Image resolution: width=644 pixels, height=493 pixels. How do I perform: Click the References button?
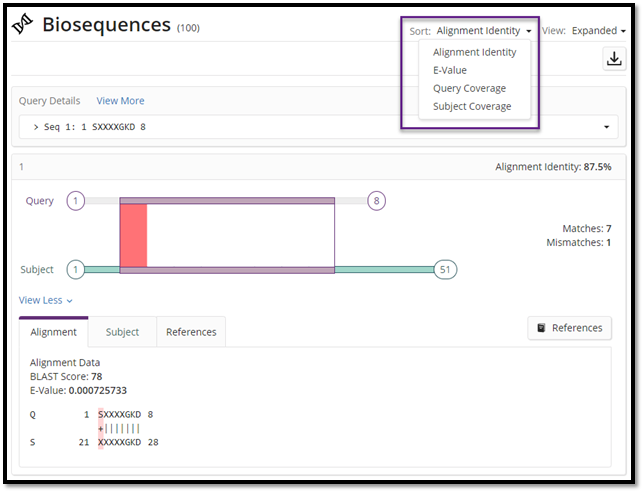pos(569,328)
